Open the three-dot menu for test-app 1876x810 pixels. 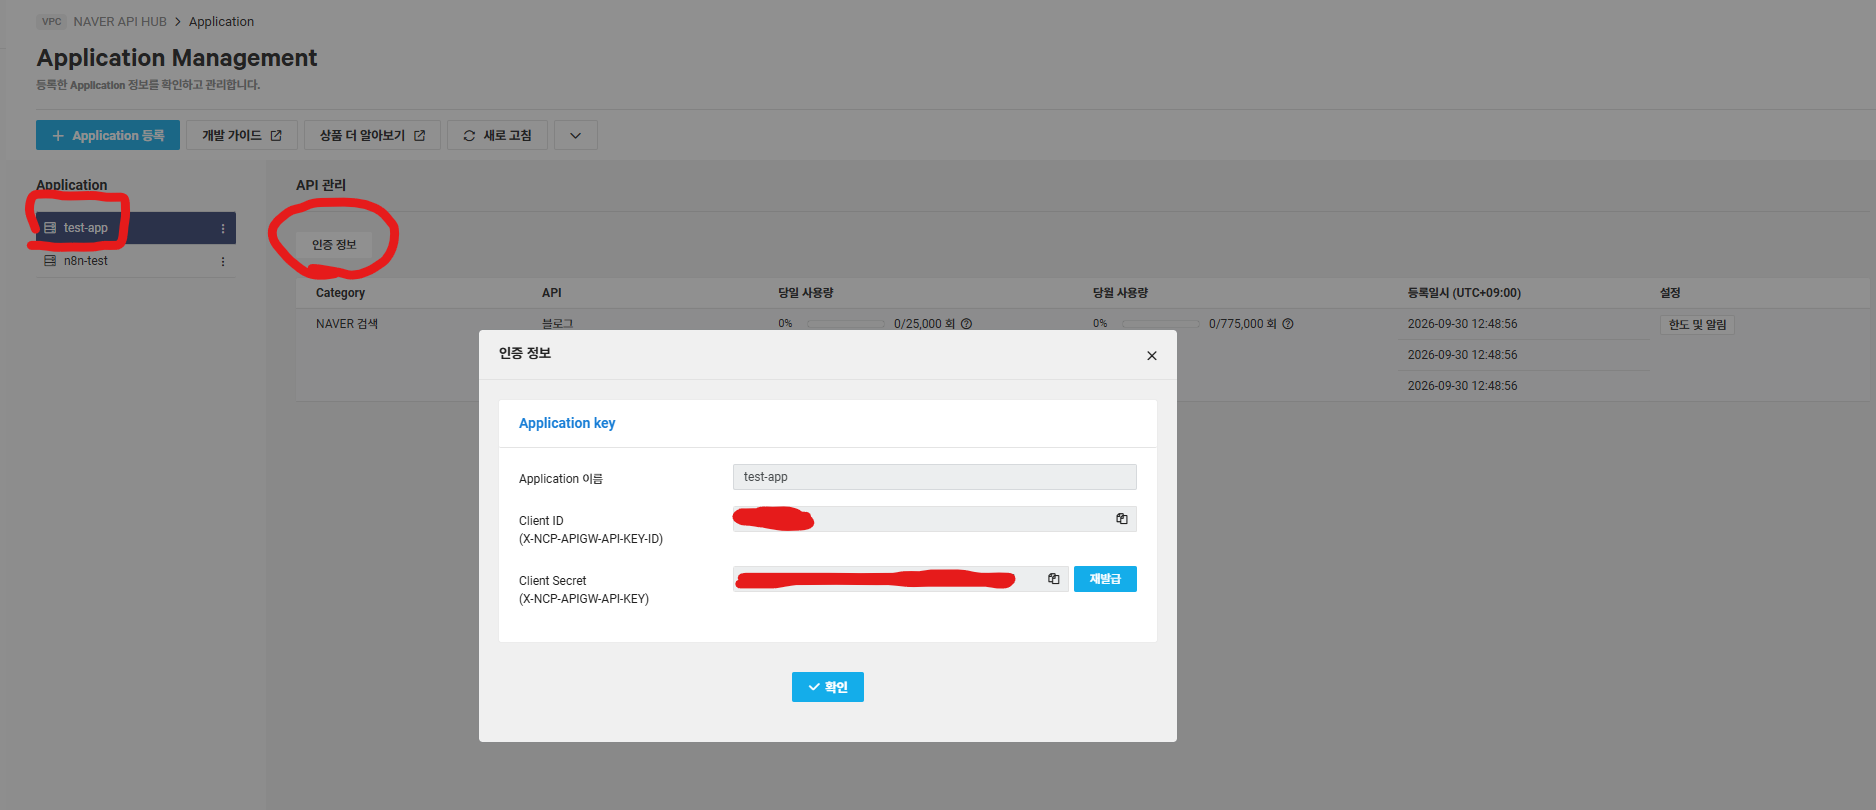[223, 229]
